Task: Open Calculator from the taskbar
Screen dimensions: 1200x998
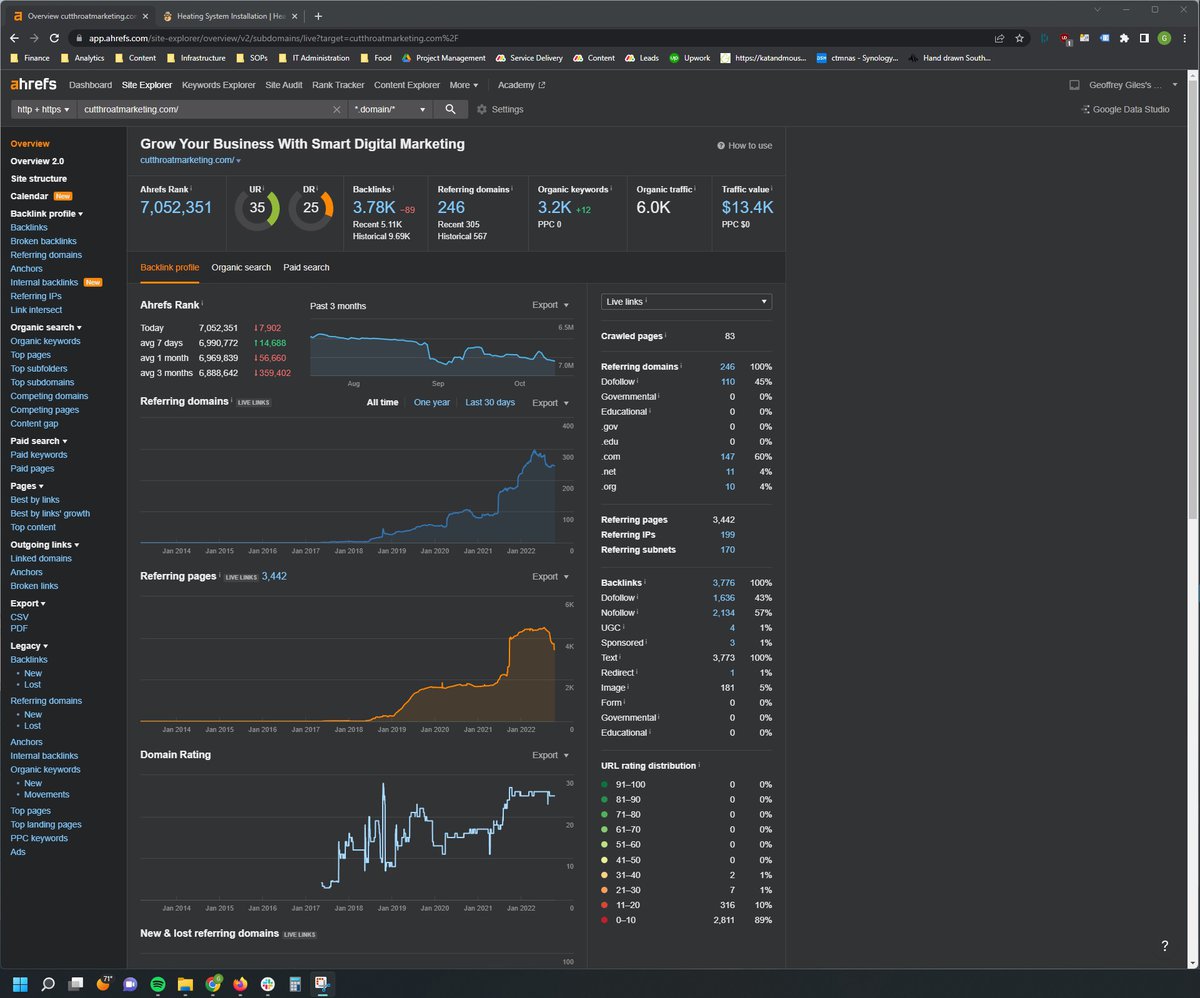Action: point(295,984)
